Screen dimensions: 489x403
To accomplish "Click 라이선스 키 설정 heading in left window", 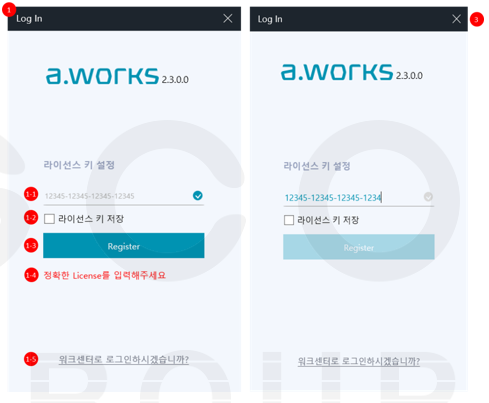I will click(79, 165).
